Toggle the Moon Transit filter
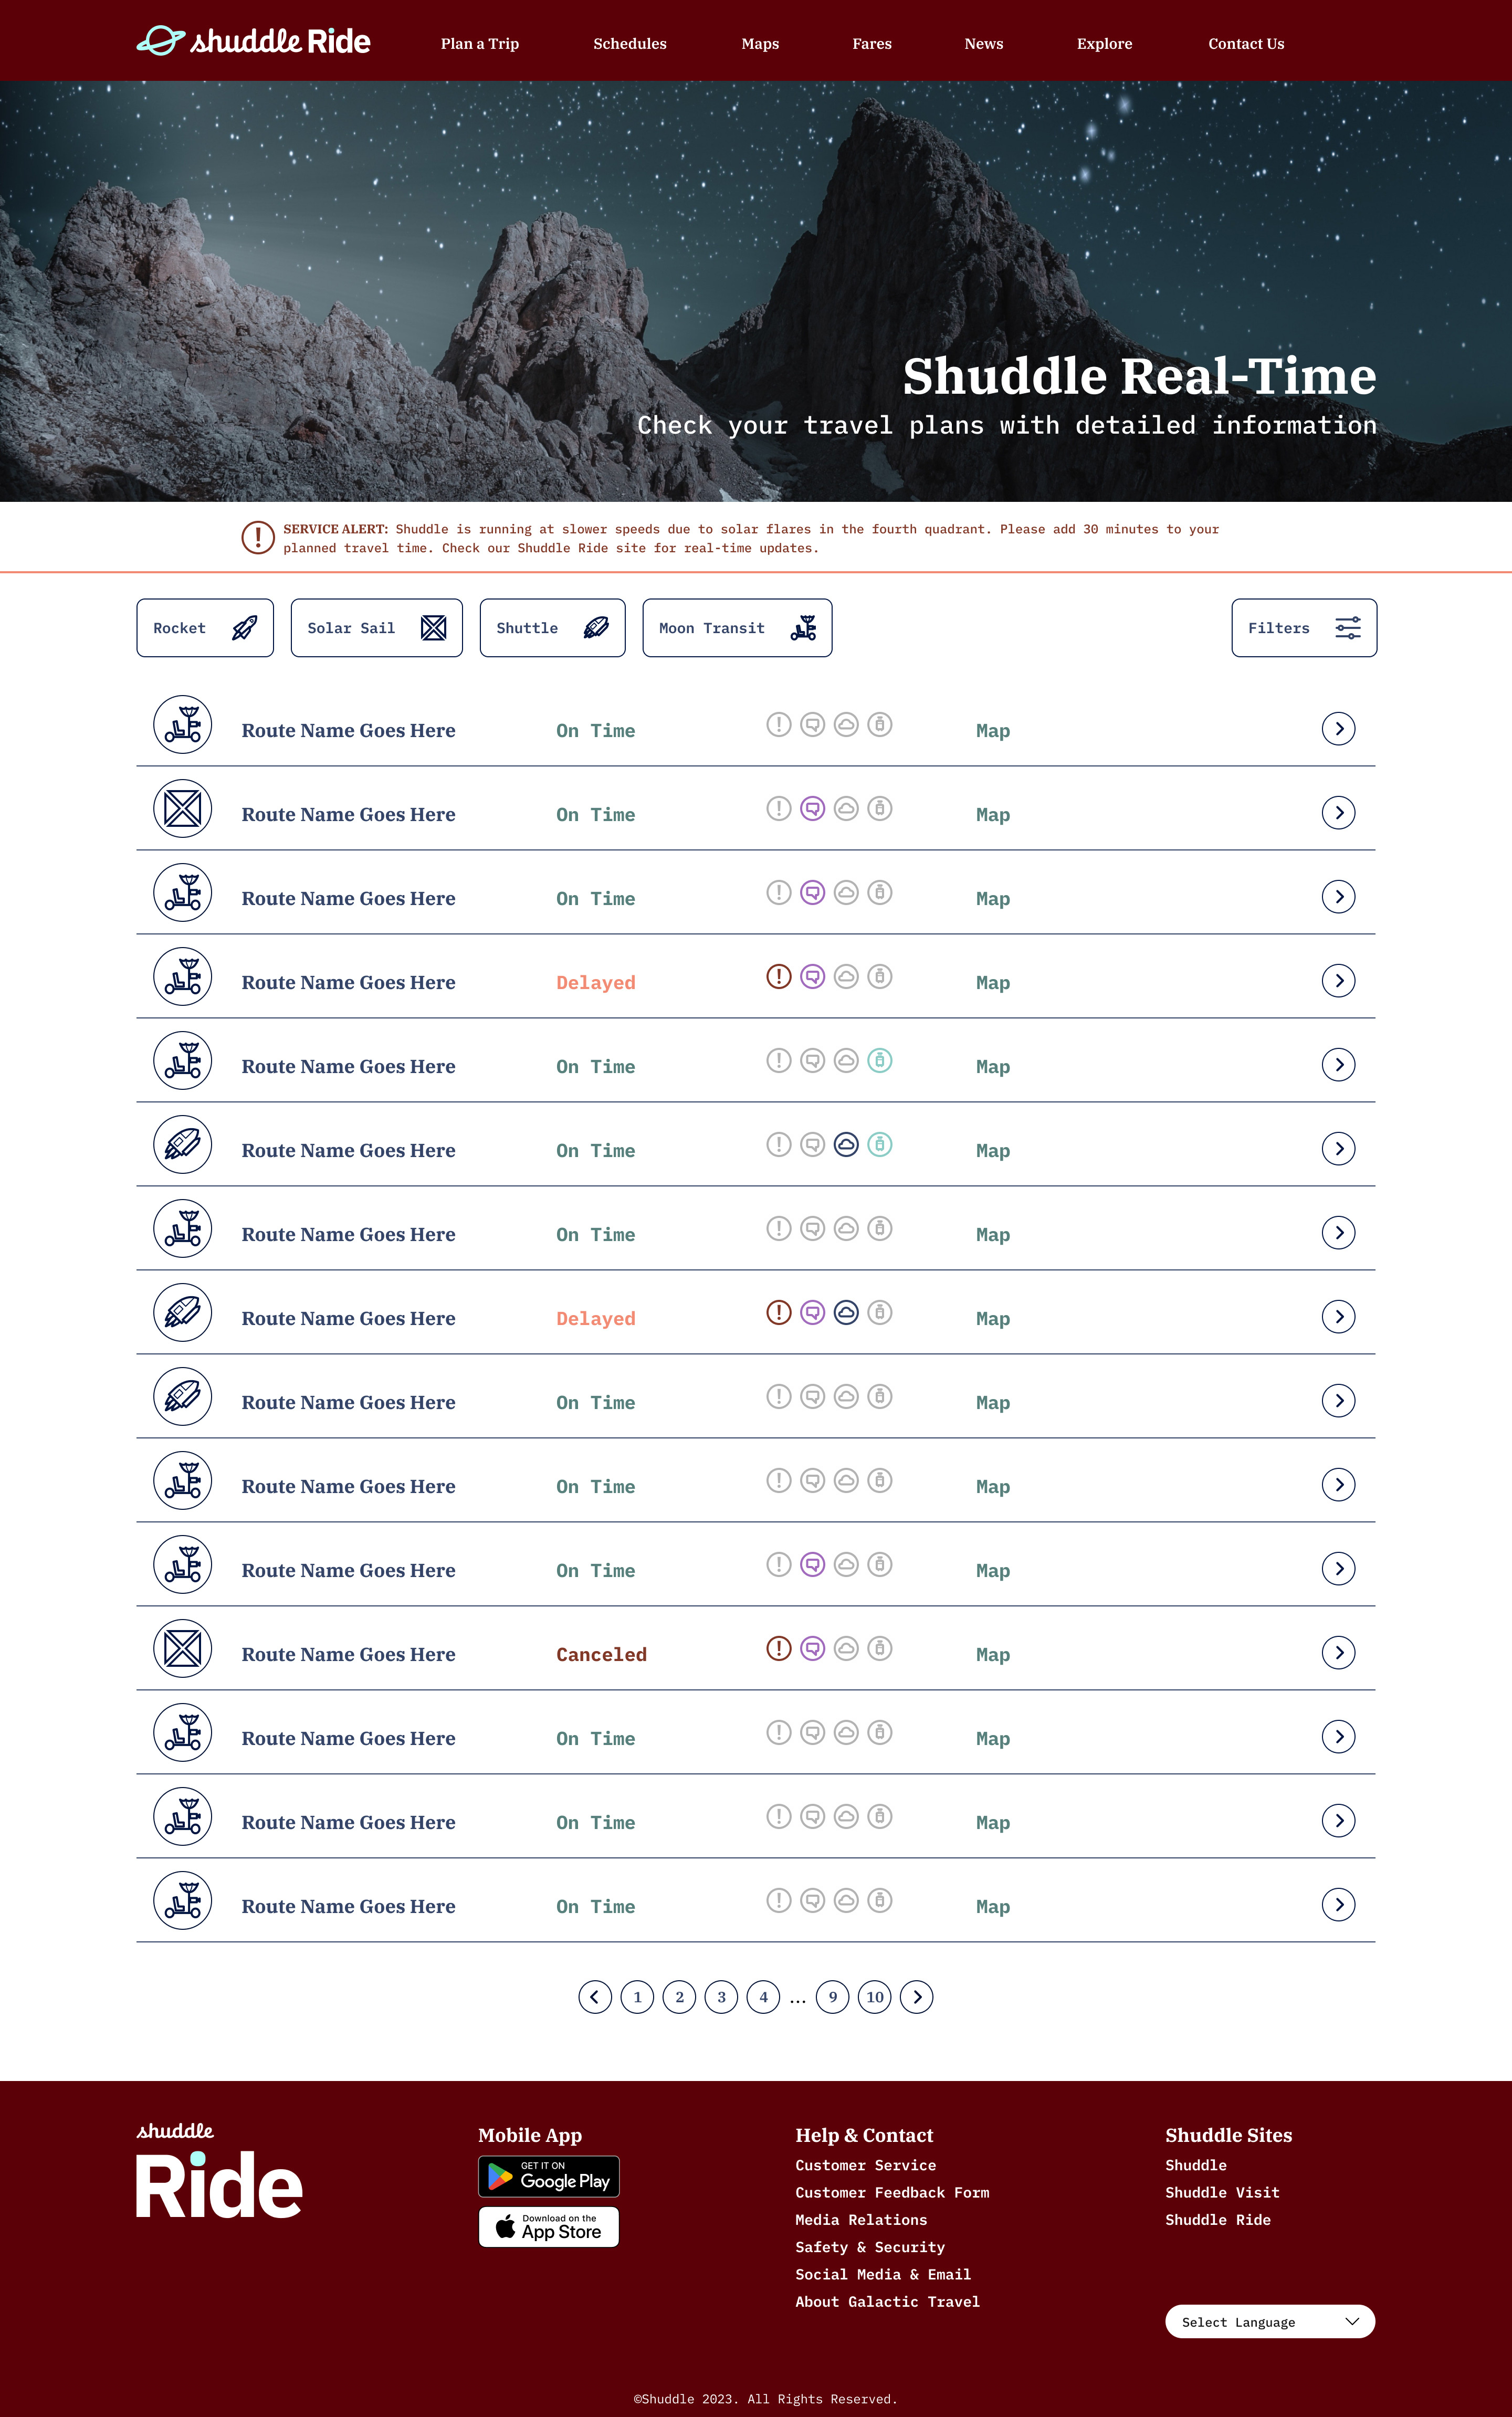The height and width of the screenshot is (2417, 1512). 737,628
